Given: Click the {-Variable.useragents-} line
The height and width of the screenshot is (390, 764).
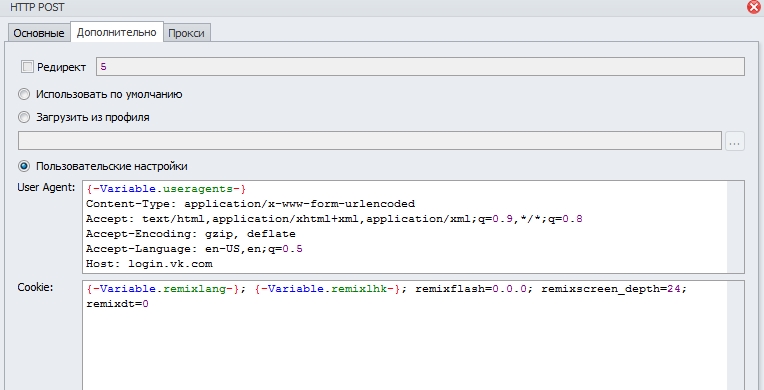Looking at the screenshot, I should click(x=166, y=189).
